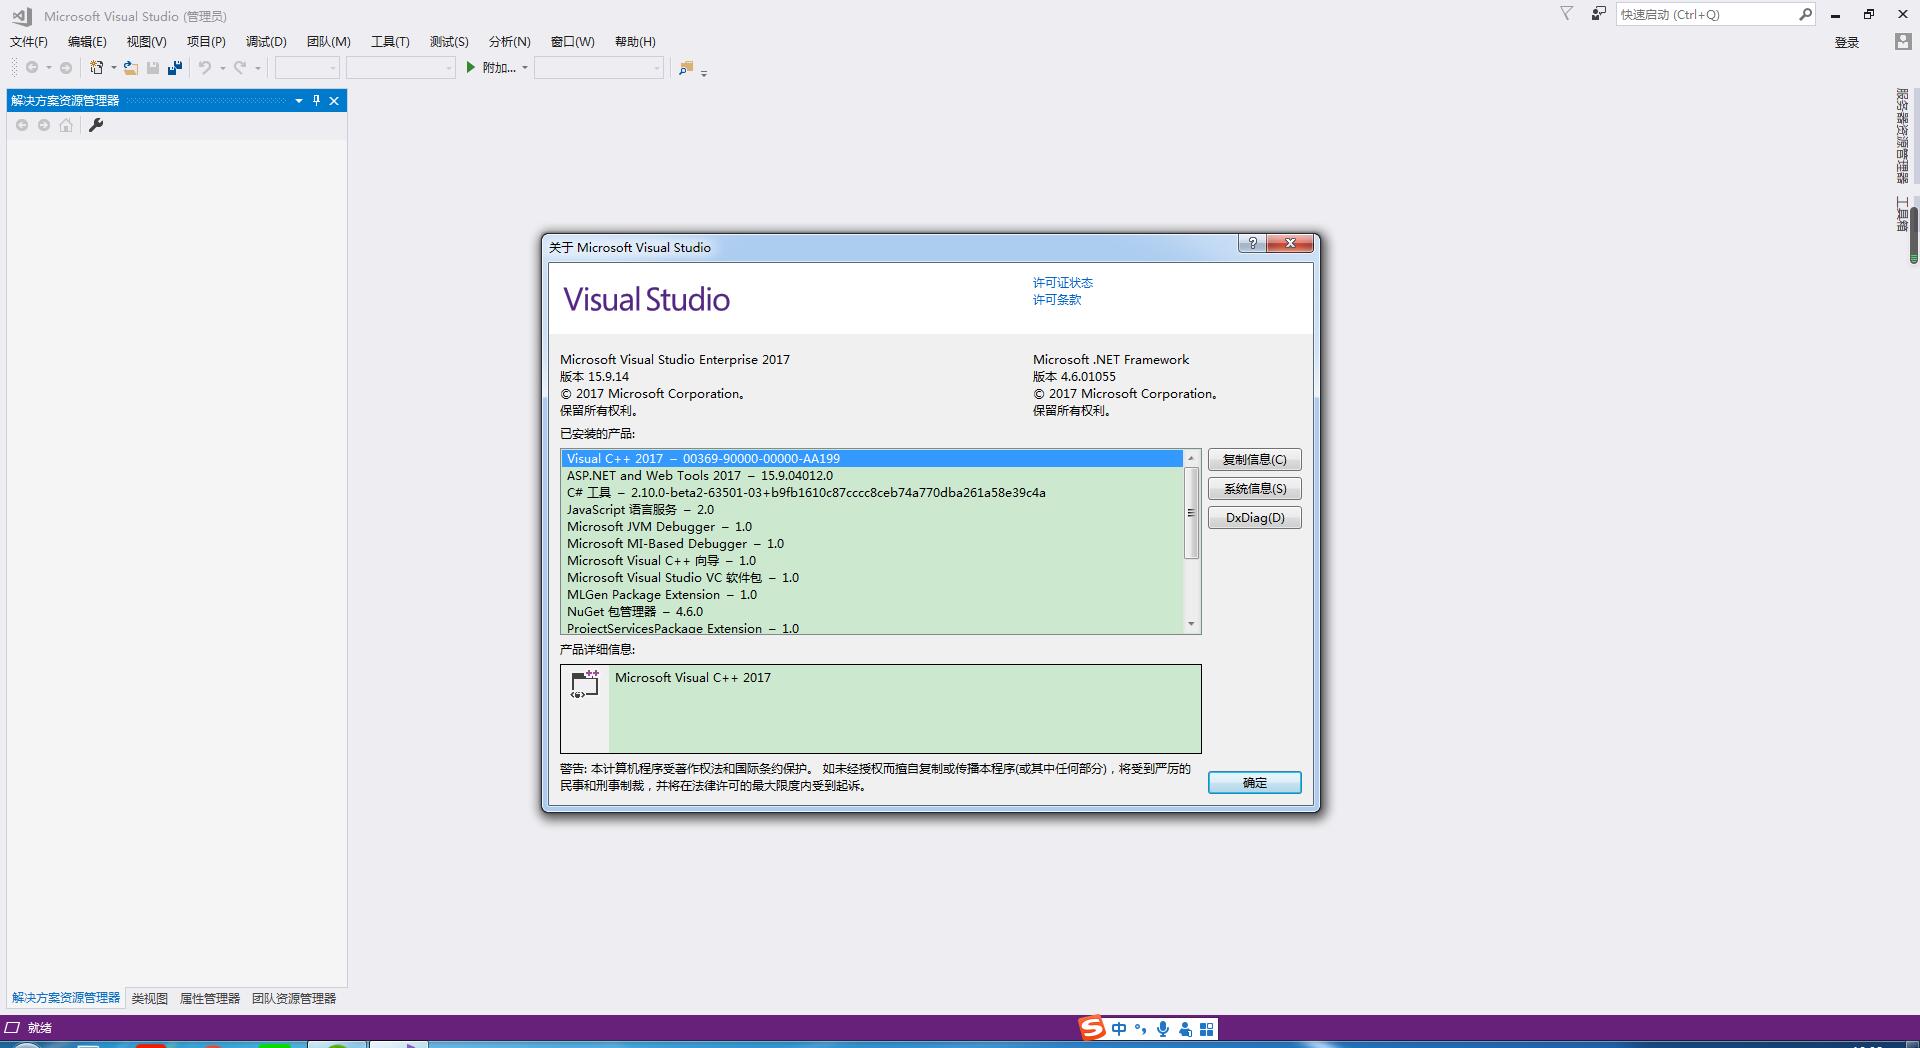Expand the new project dropdown arrow

point(113,68)
